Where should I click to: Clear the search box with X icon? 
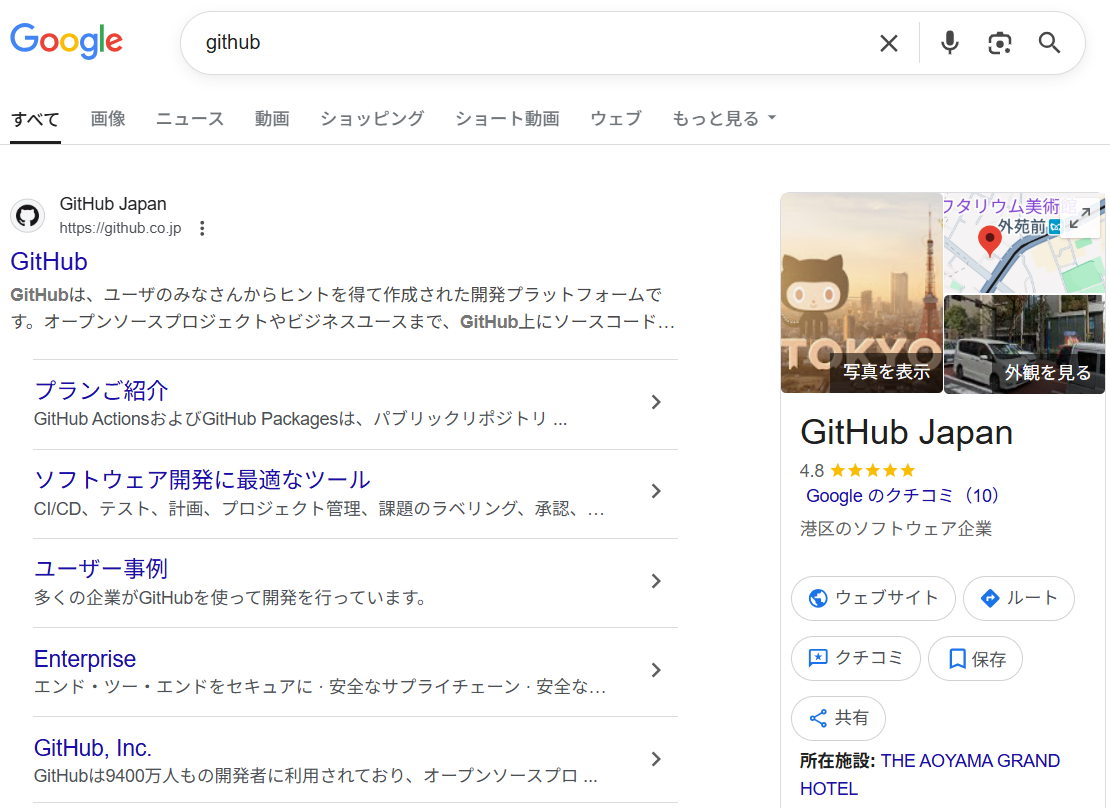[888, 43]
